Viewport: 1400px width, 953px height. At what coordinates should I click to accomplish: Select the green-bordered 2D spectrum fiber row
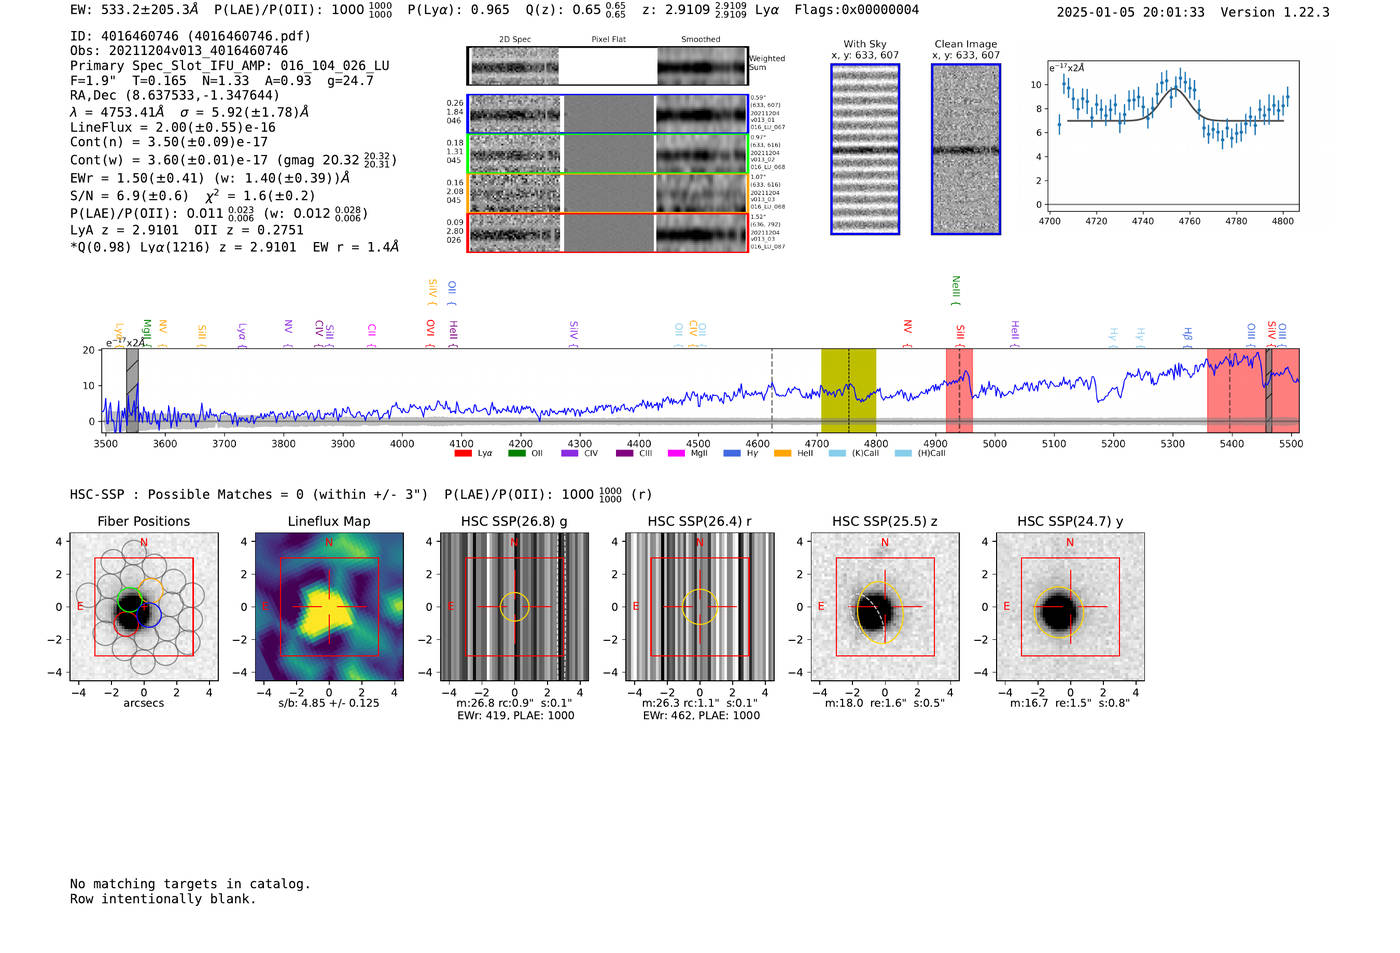(608, 154)
